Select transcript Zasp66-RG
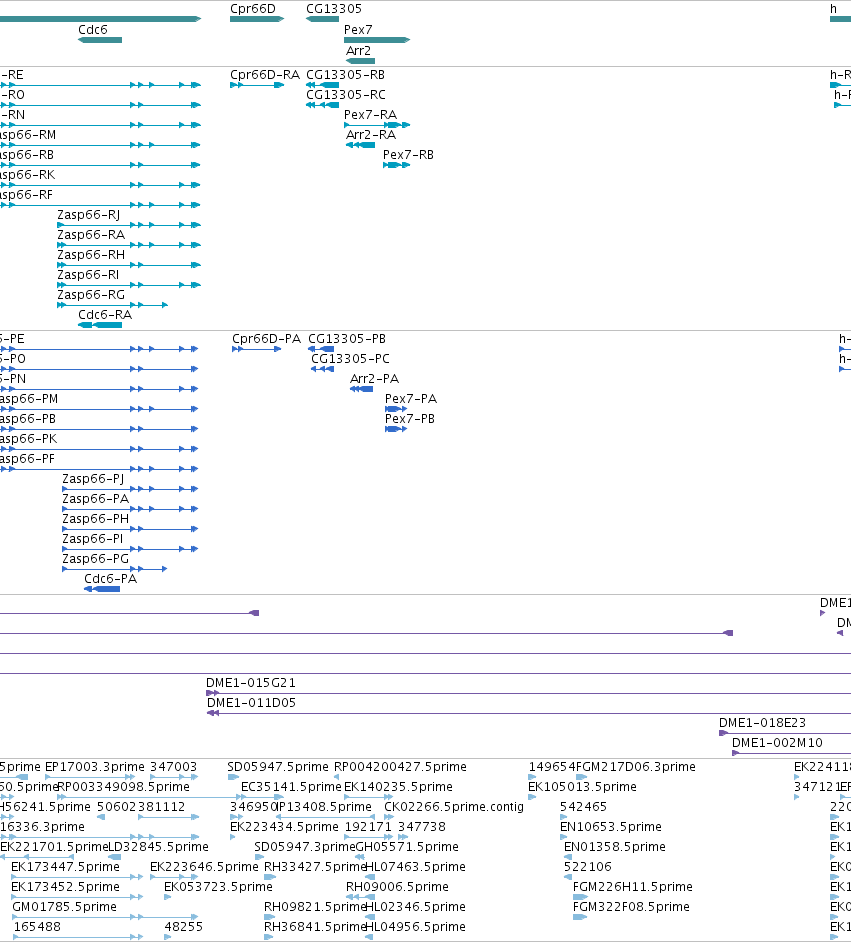Viewport: 851px width, 942px height. (91, 294)
